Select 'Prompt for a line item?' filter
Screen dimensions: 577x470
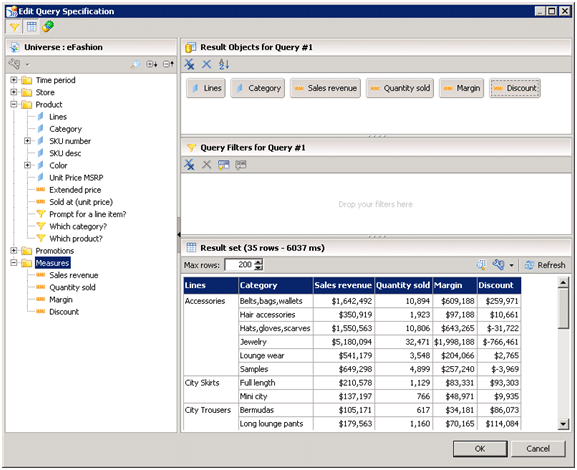[x=88, y=214]
